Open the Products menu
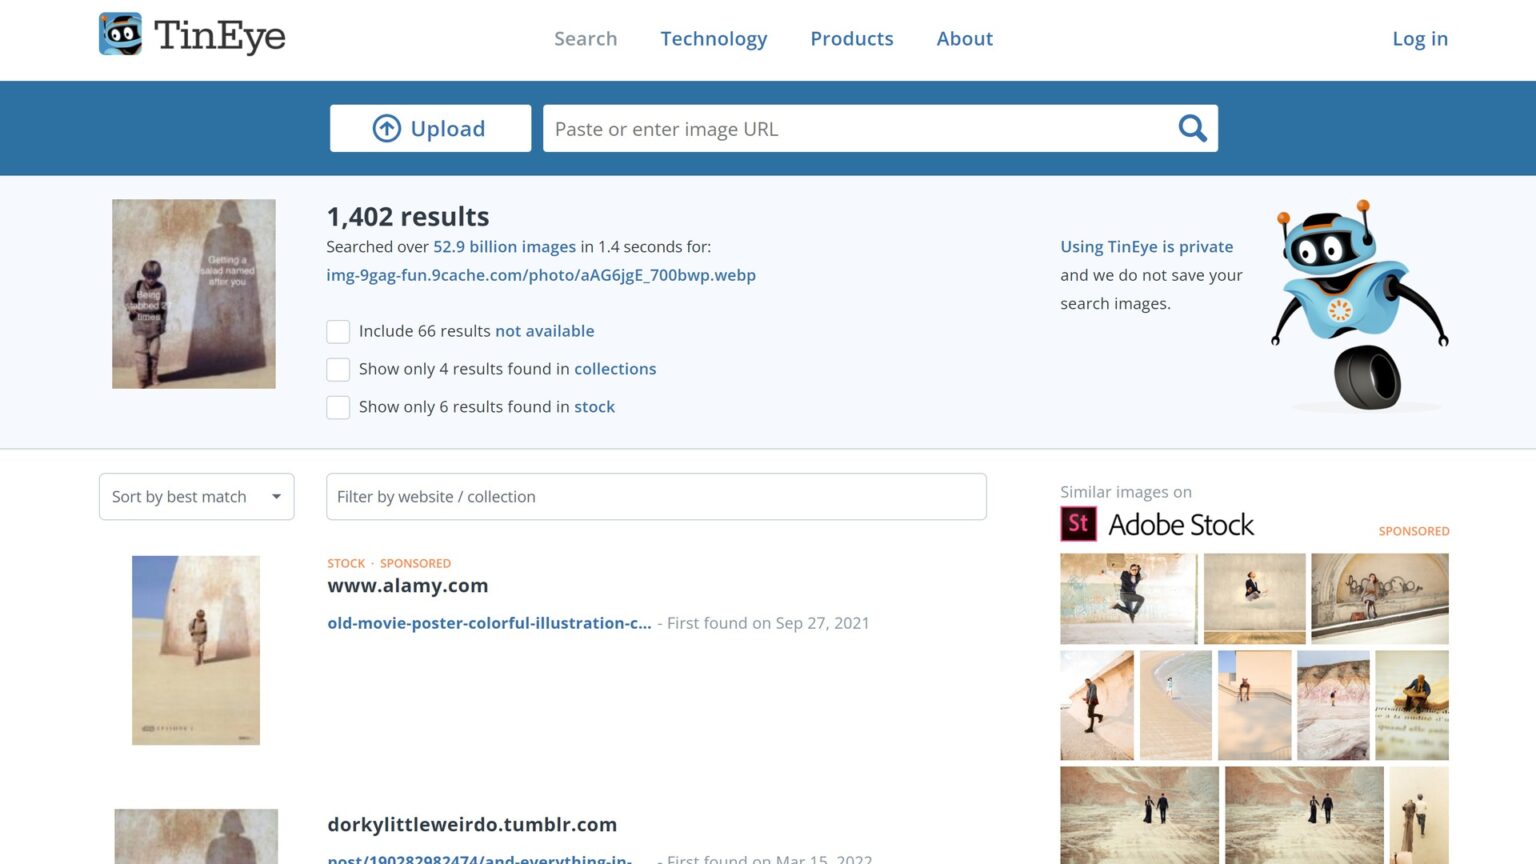Viewport: 1536px width, 864px height. click(x=851, y=39)
